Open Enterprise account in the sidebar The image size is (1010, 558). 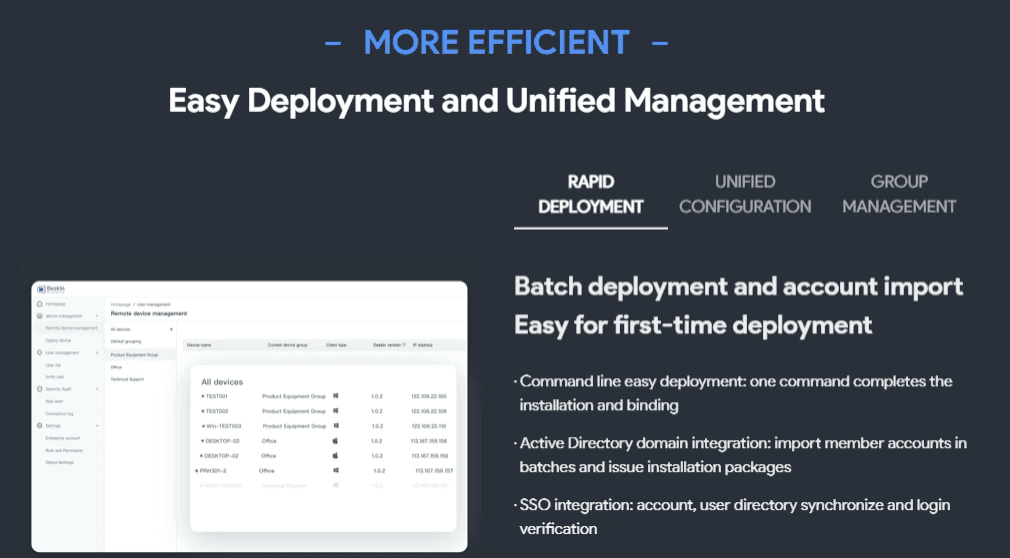[x=62, y=438]
